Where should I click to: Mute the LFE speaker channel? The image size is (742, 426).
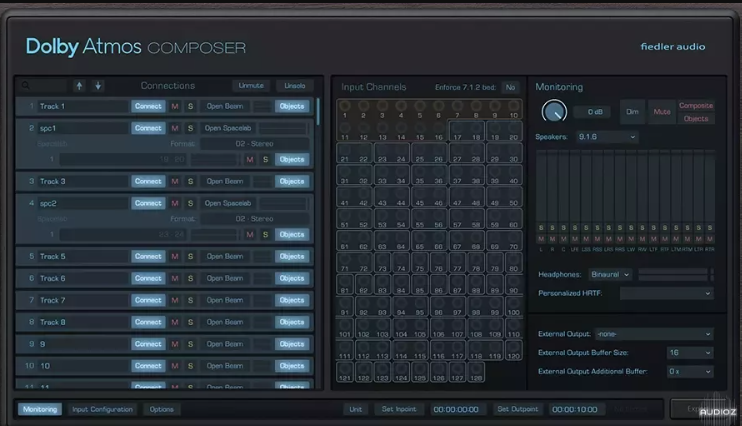click(x=574, y=239)
